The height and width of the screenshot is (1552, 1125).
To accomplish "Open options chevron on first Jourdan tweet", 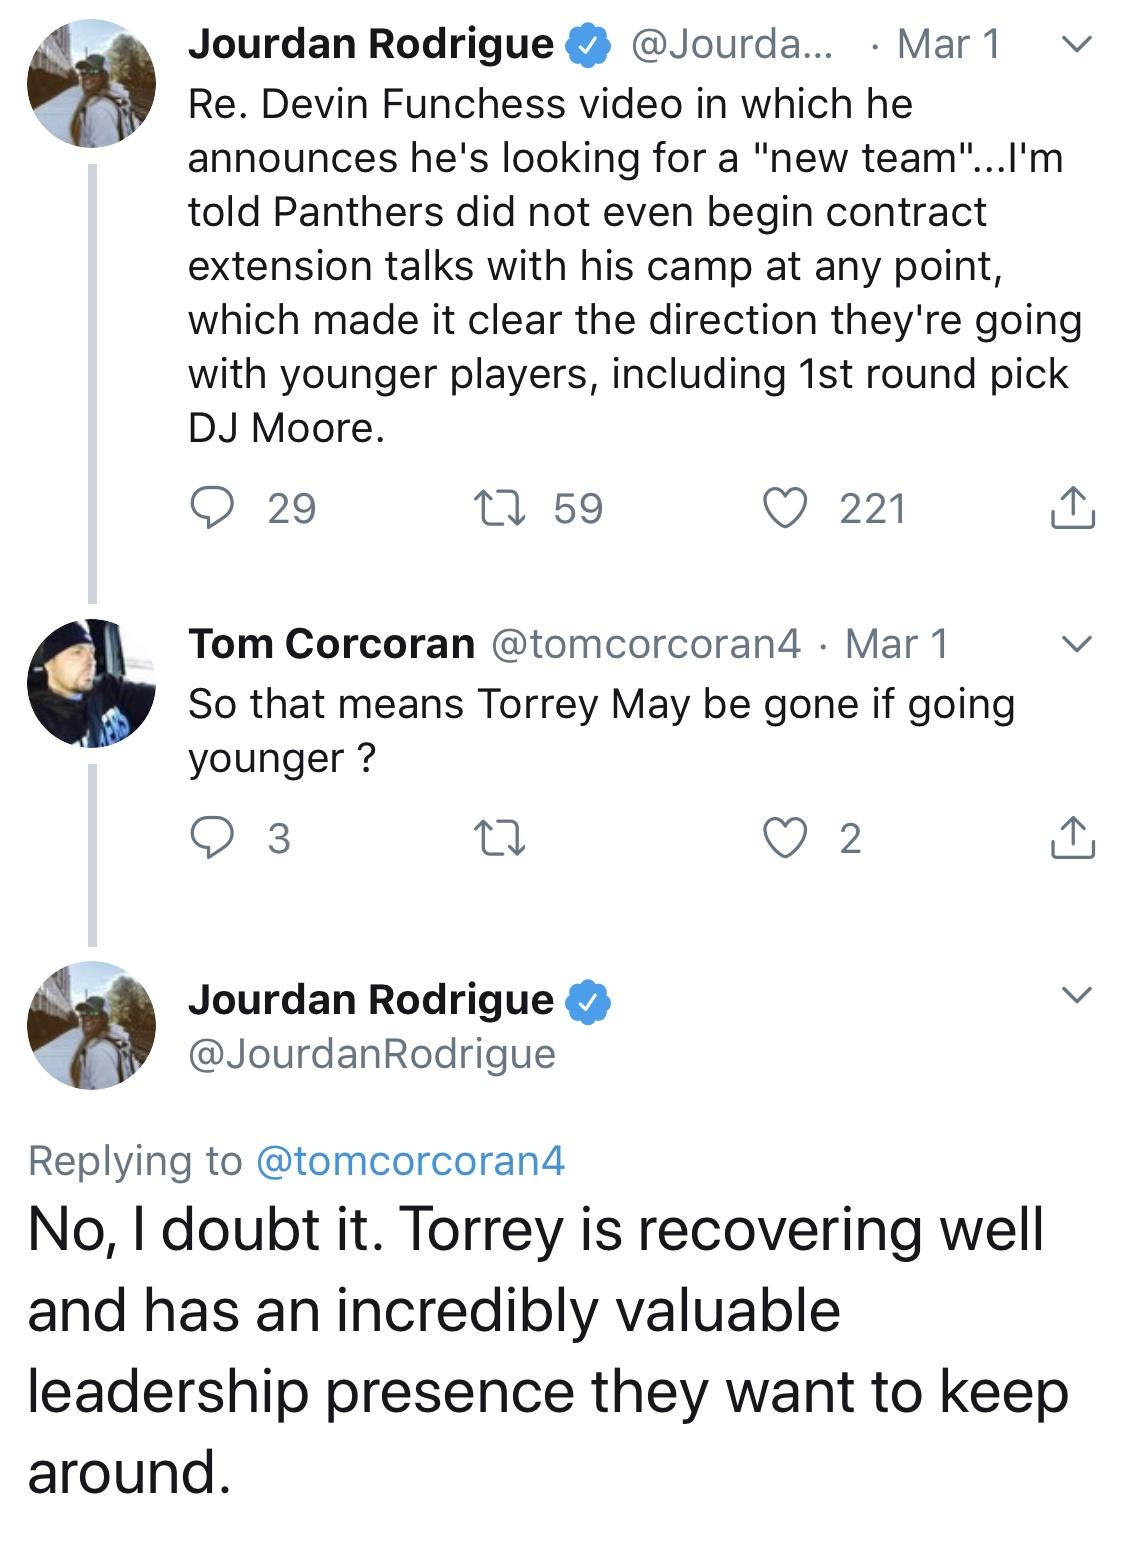I will pyautogui.click(x=1075, y=44).
